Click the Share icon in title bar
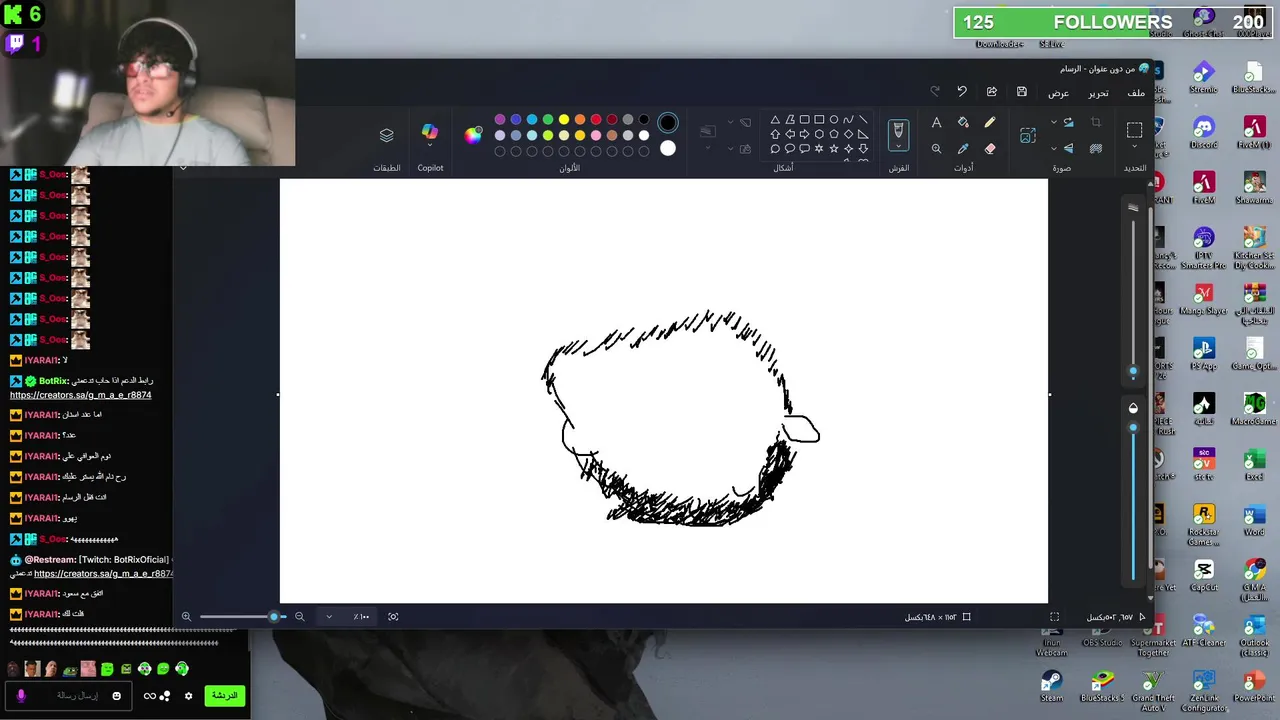 (x=991, y=92)
